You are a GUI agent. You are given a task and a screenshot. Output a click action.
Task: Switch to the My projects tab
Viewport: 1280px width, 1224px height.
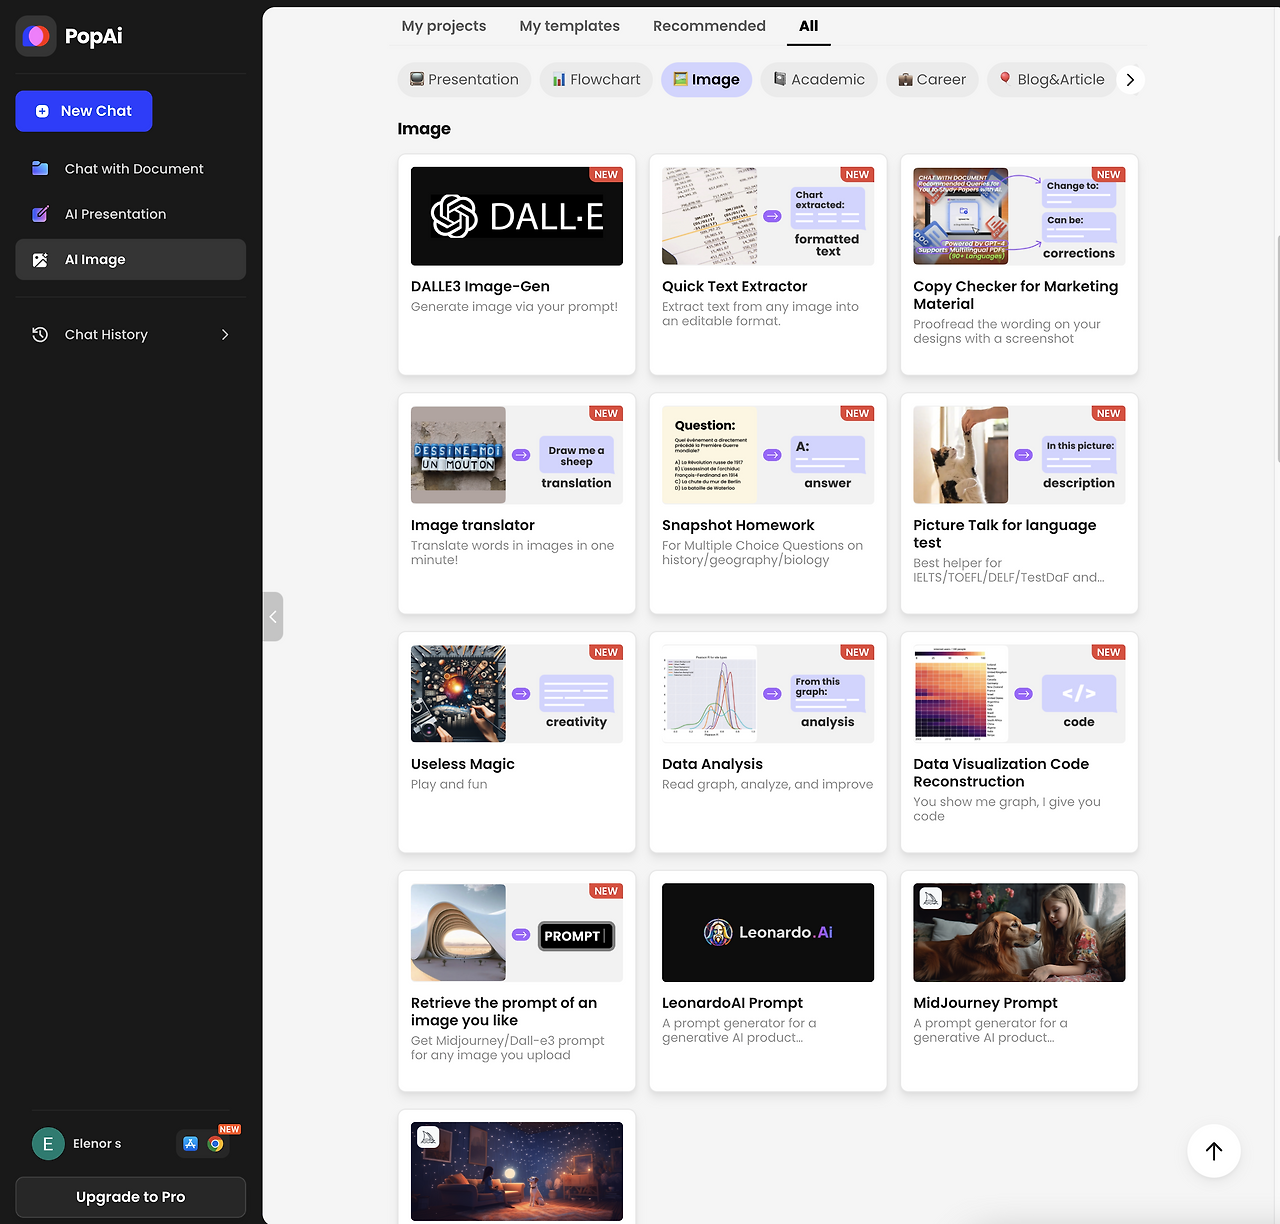coord(444,26)
